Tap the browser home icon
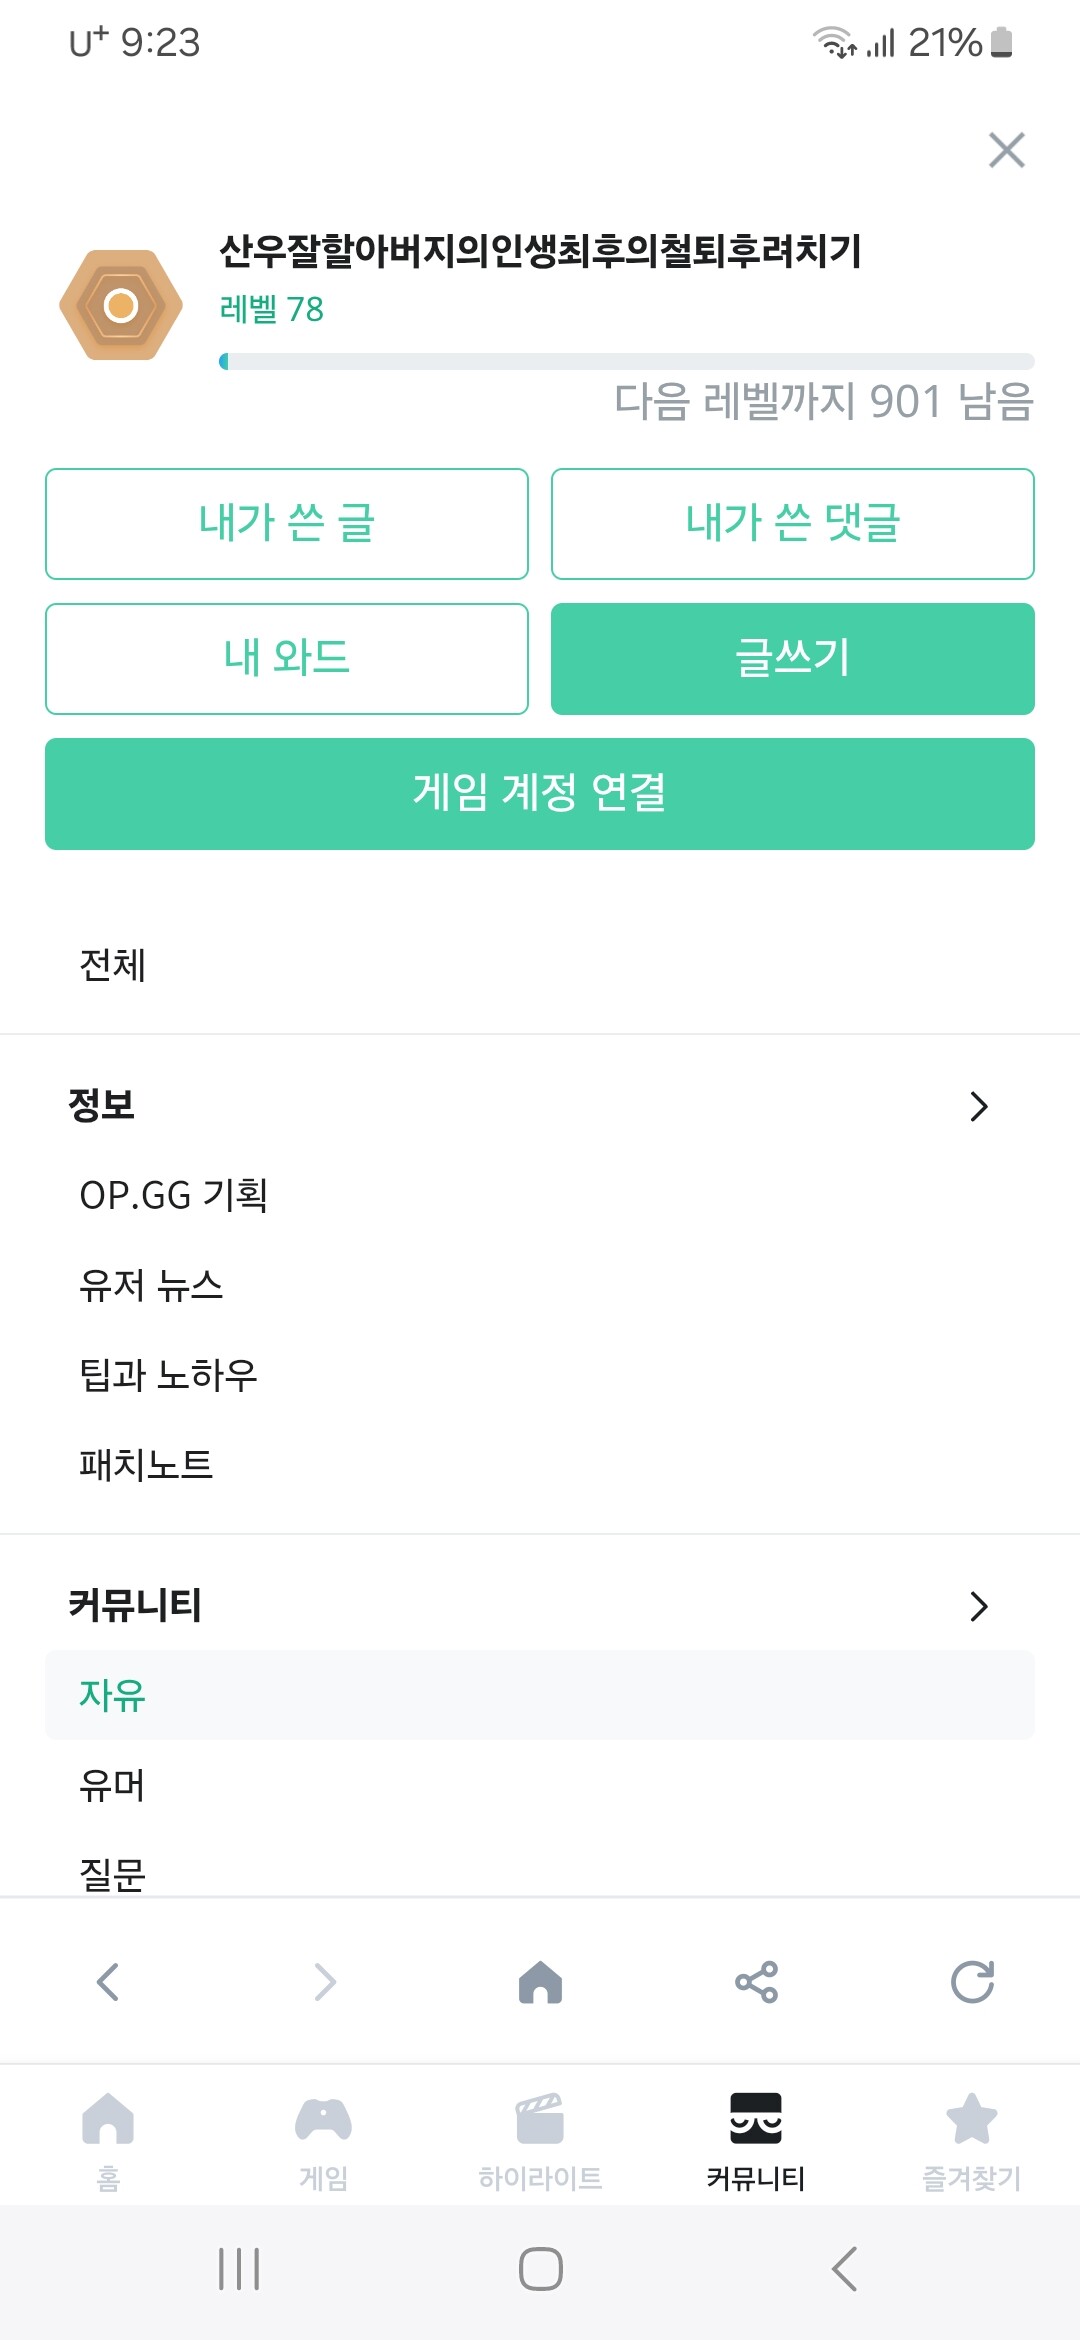 (x=540, y=1982)
